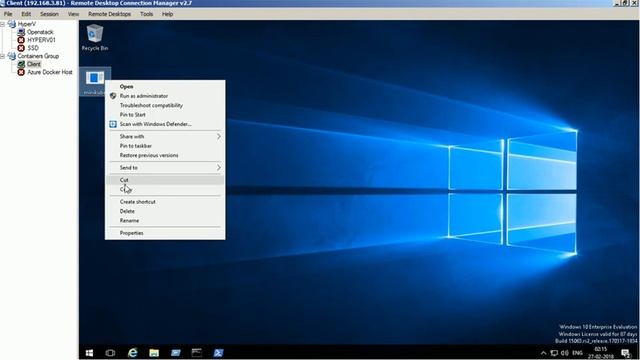Screen dimensions: 640x360
Task: Collapse the HyperV group node
Action: click(x=3, y=24)
